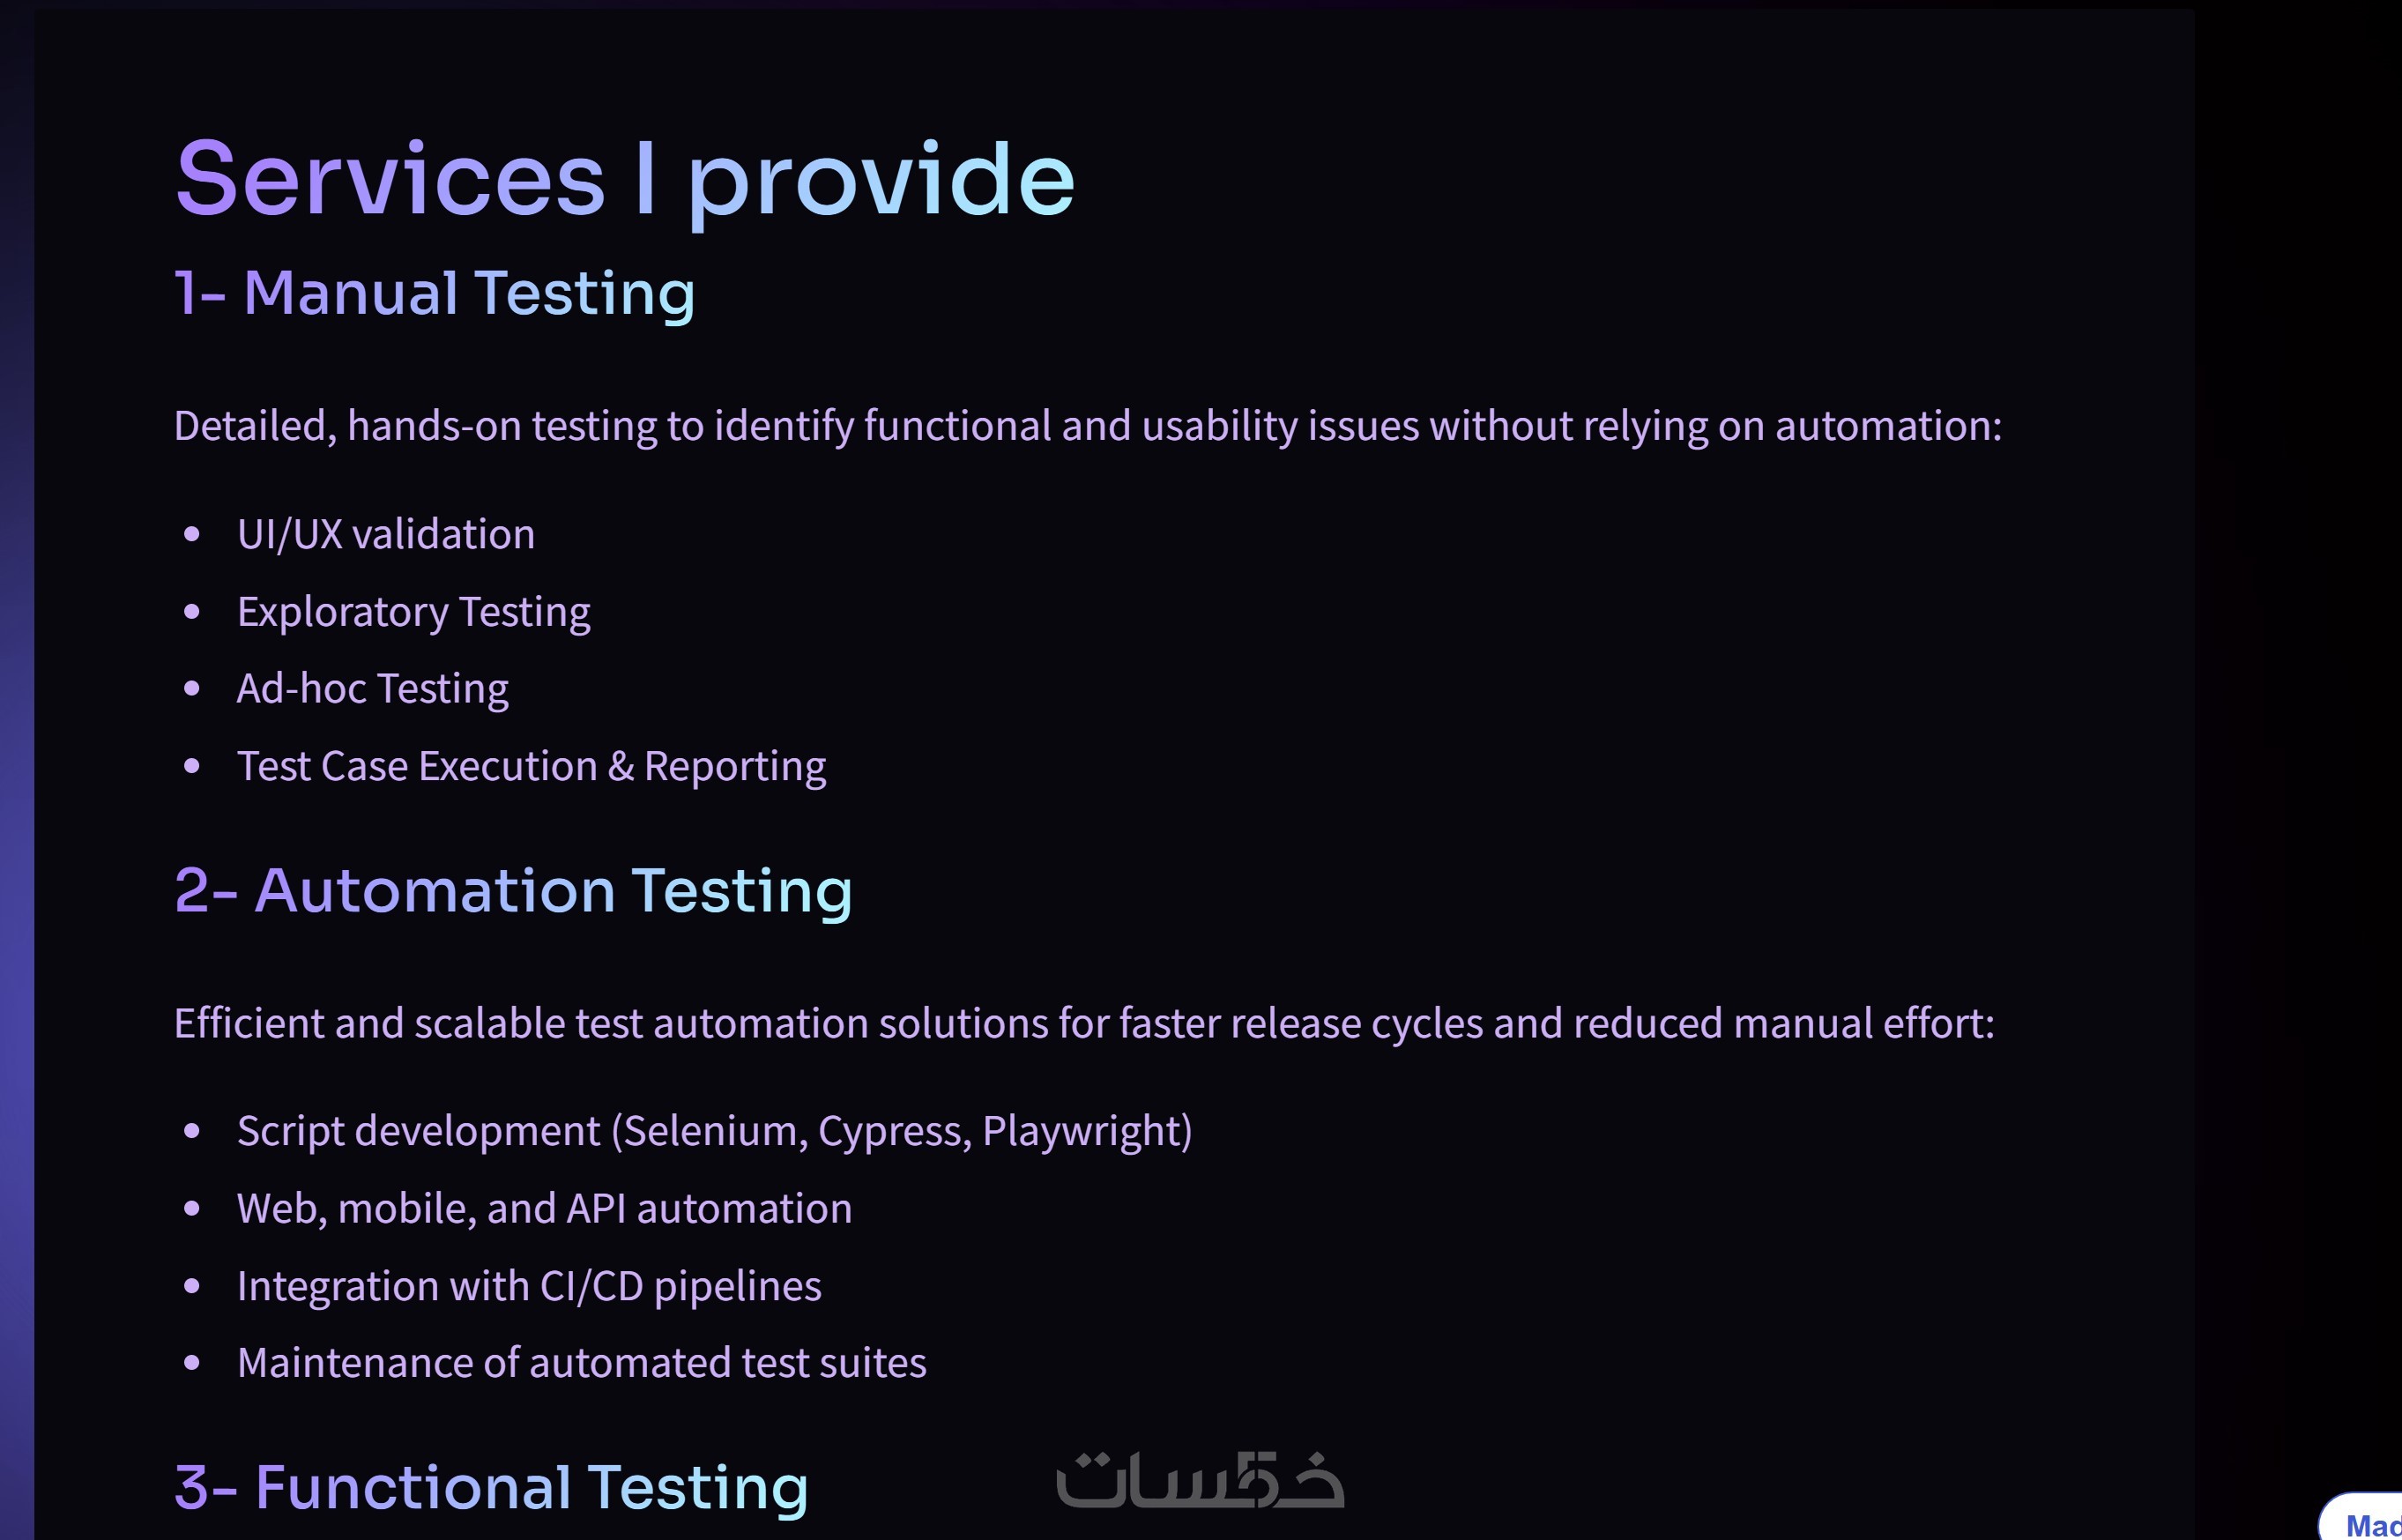This screenshot has width=2402, height=1540.
Task: Click 'Test Case Execution & Reporting' item
Action: pos(531,766)
